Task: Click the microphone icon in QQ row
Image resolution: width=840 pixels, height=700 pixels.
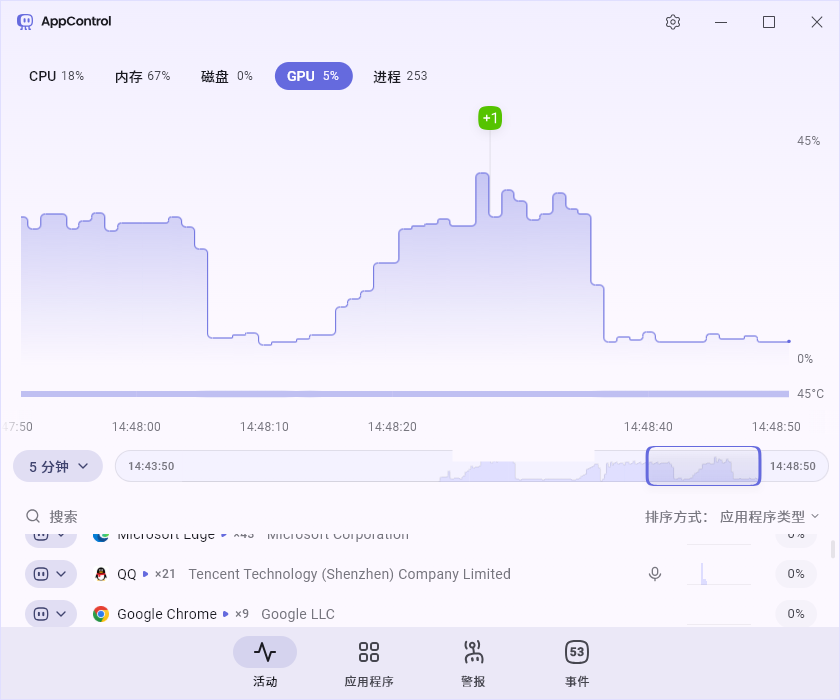Action: pyautogui.click(x=655, y=574)
